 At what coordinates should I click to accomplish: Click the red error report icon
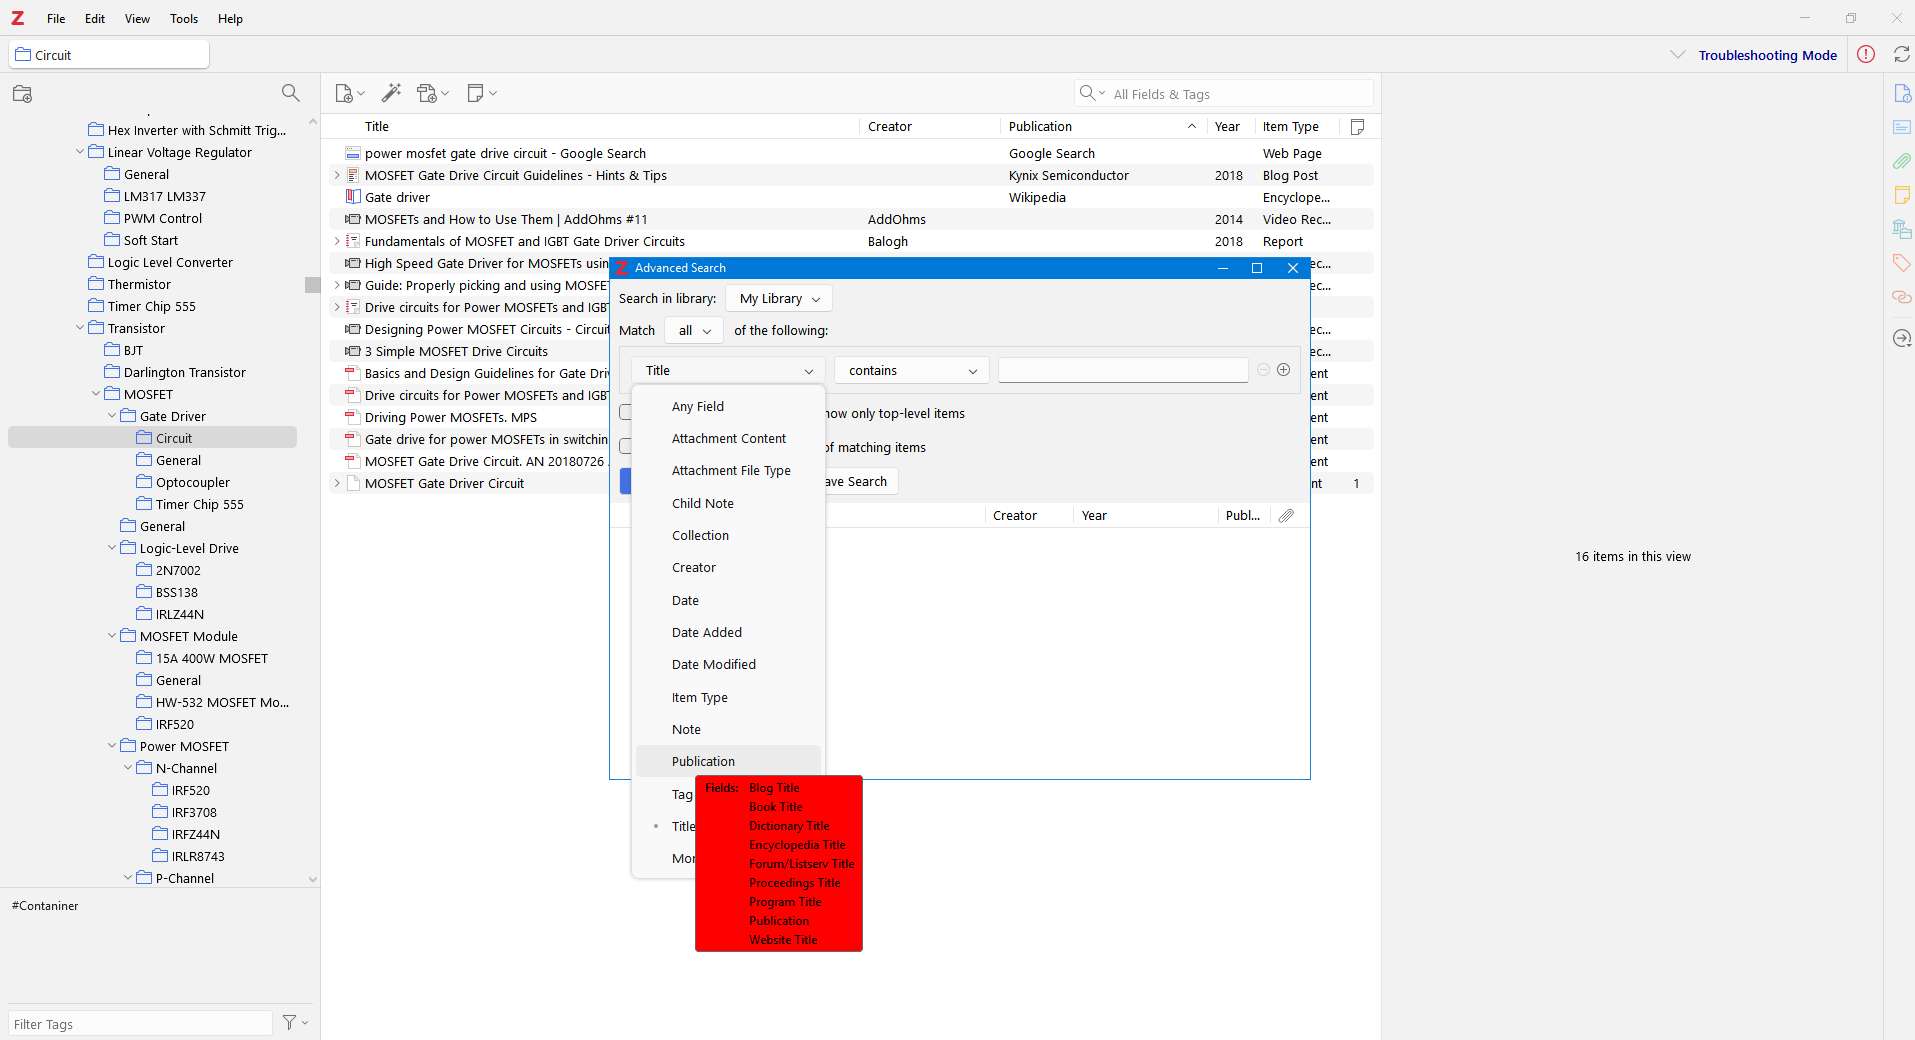(1866, 55)
